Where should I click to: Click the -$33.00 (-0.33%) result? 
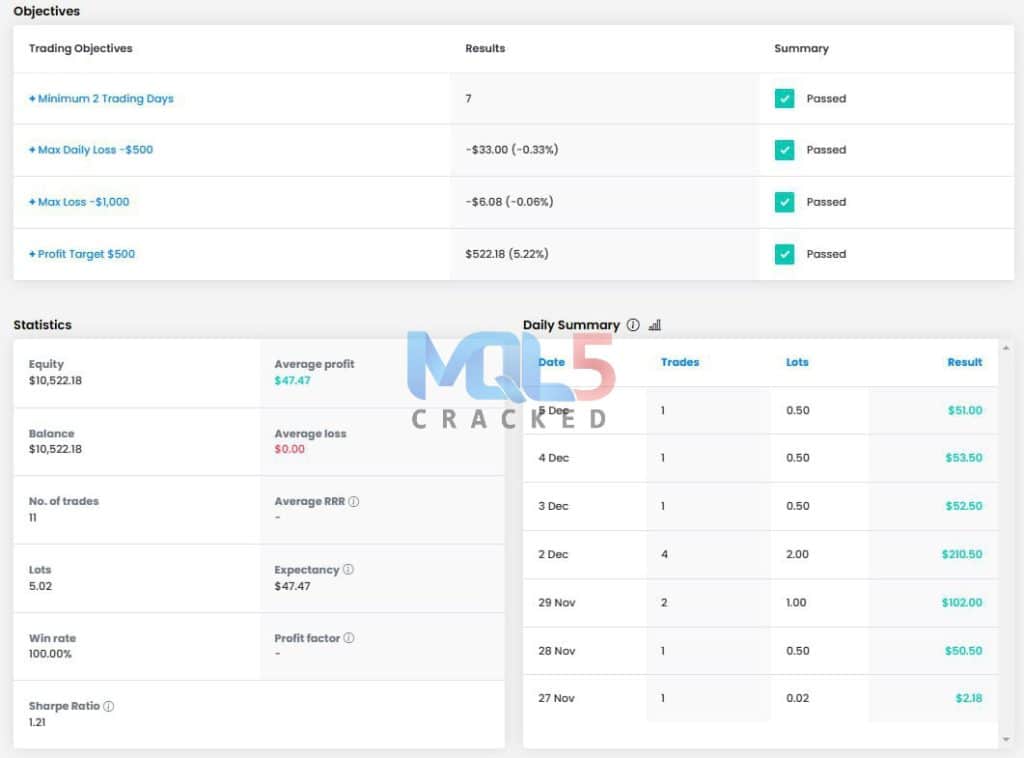[512, 150]
